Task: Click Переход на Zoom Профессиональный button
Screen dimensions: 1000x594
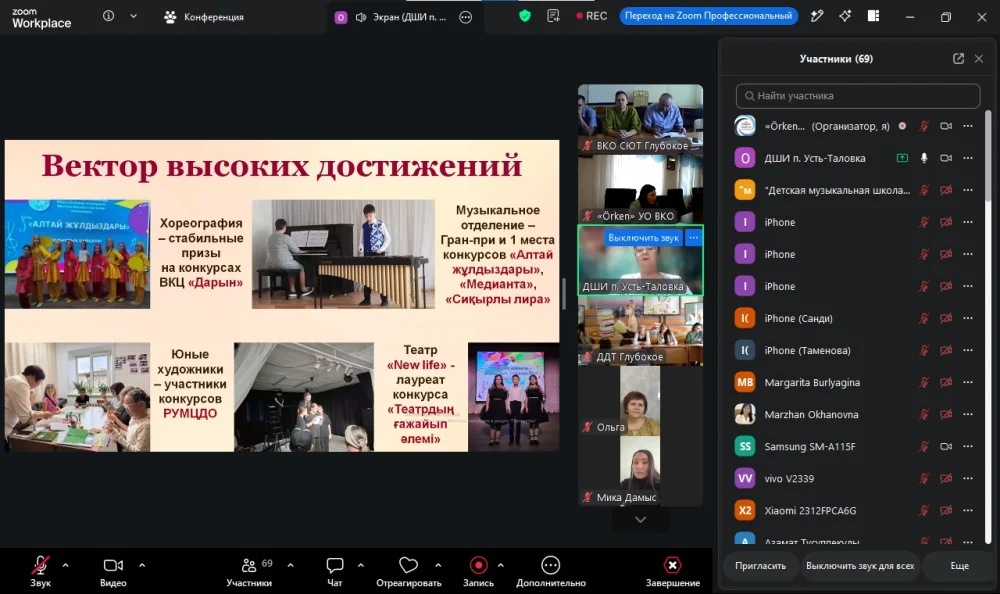Action: click(x=709, y=16)
